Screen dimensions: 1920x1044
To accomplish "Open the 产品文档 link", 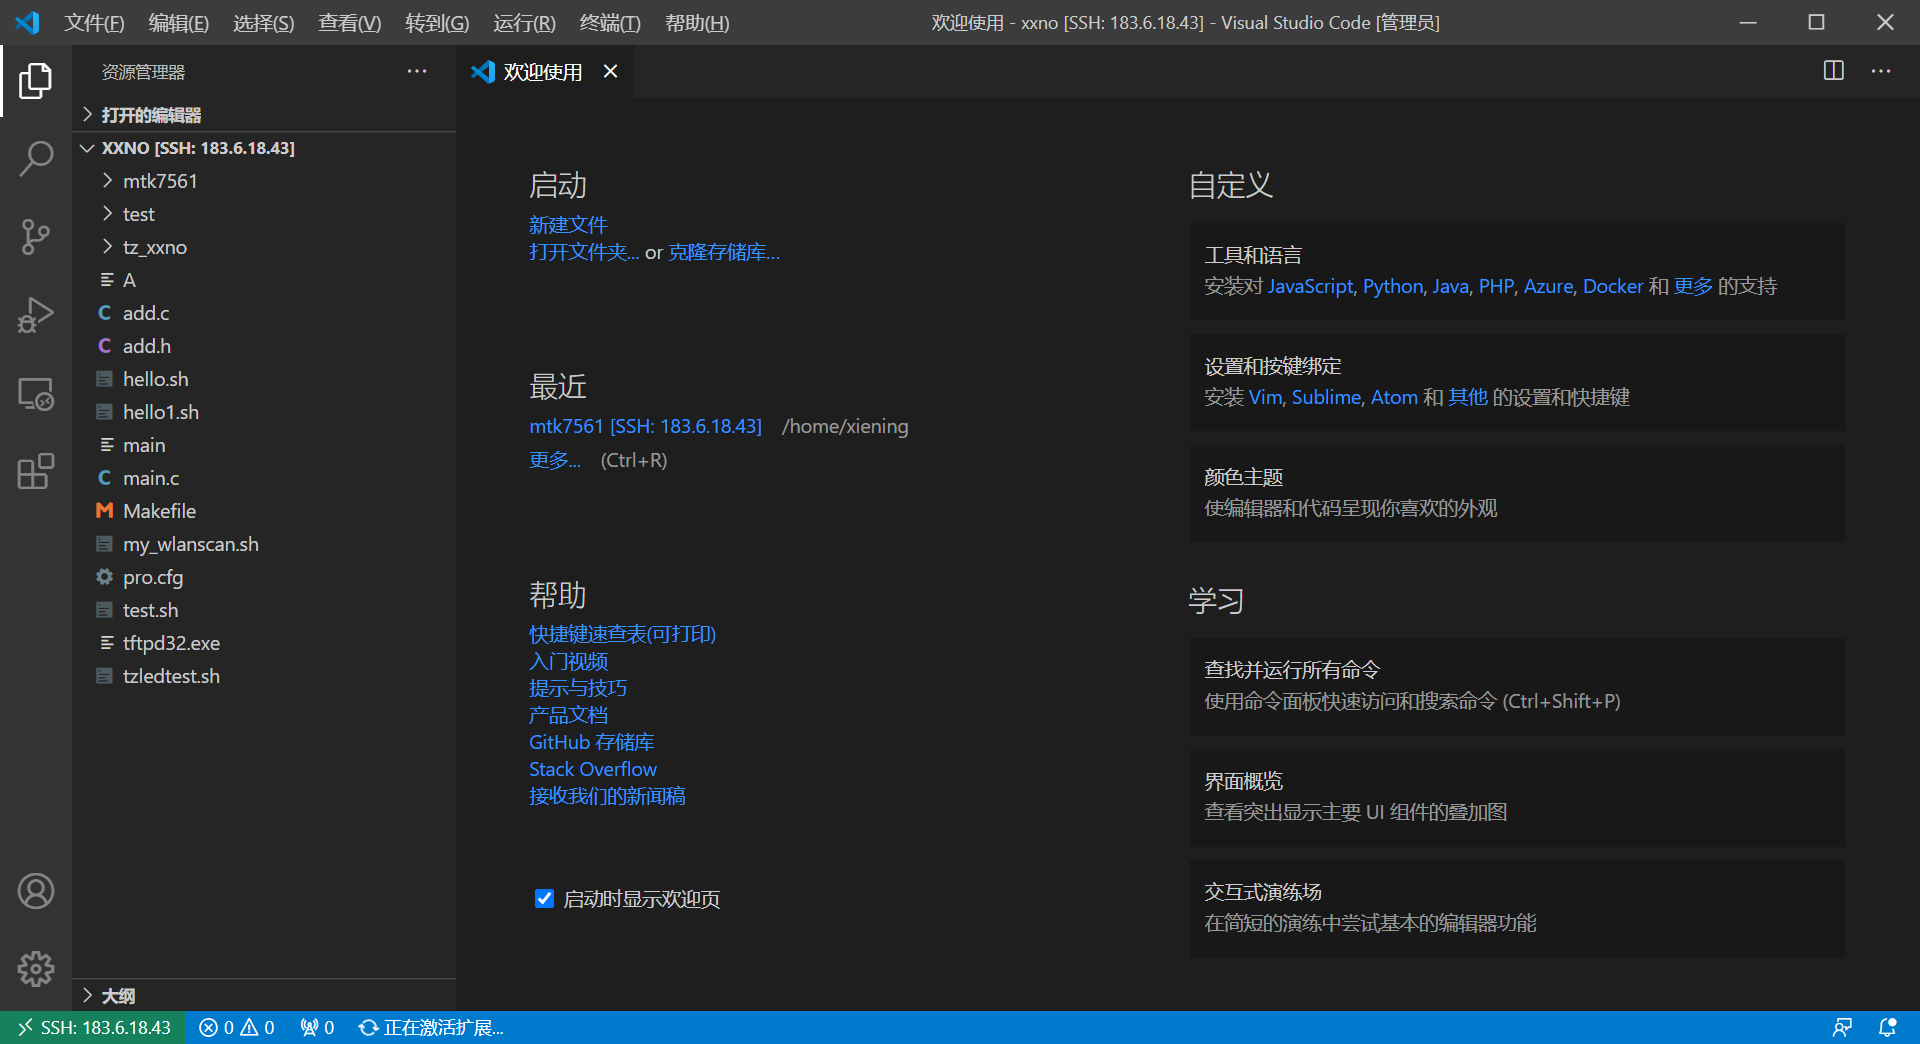I will (568, 715).
